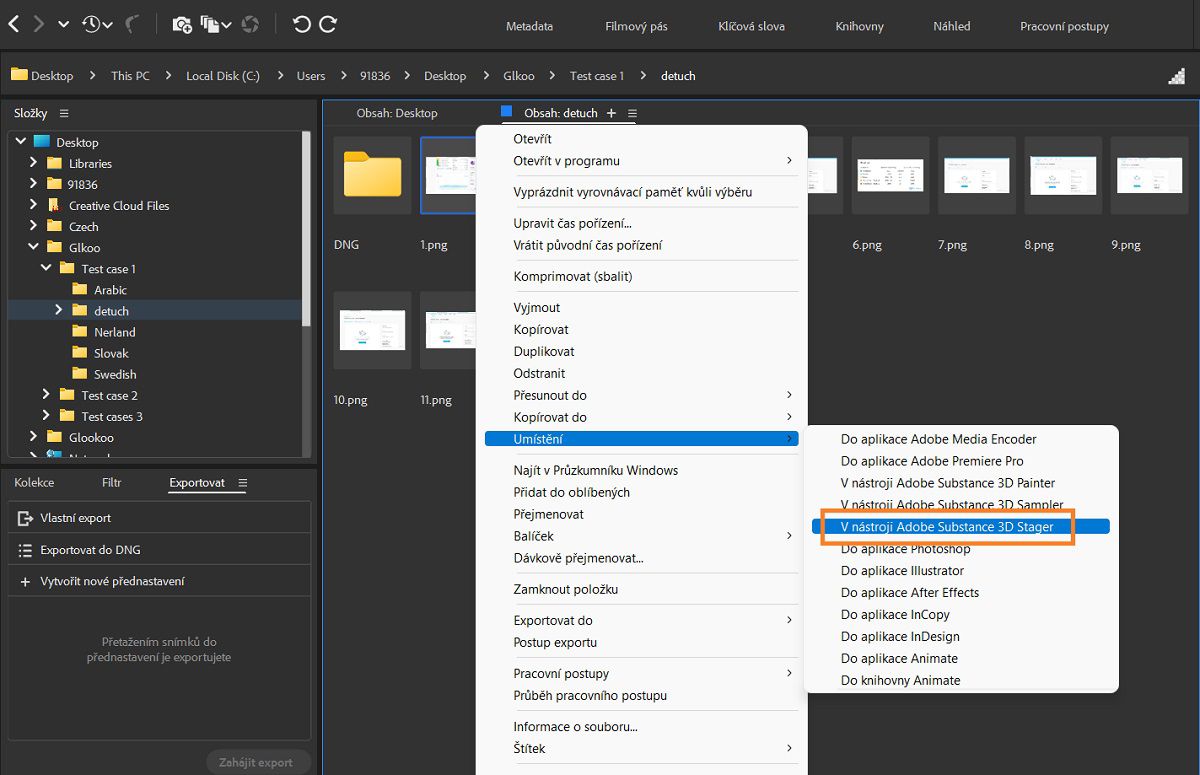Open the parent folders dropdown chevron
Image resolution: width=1200 pixels, height=775 pixels.
click(64, 25)
